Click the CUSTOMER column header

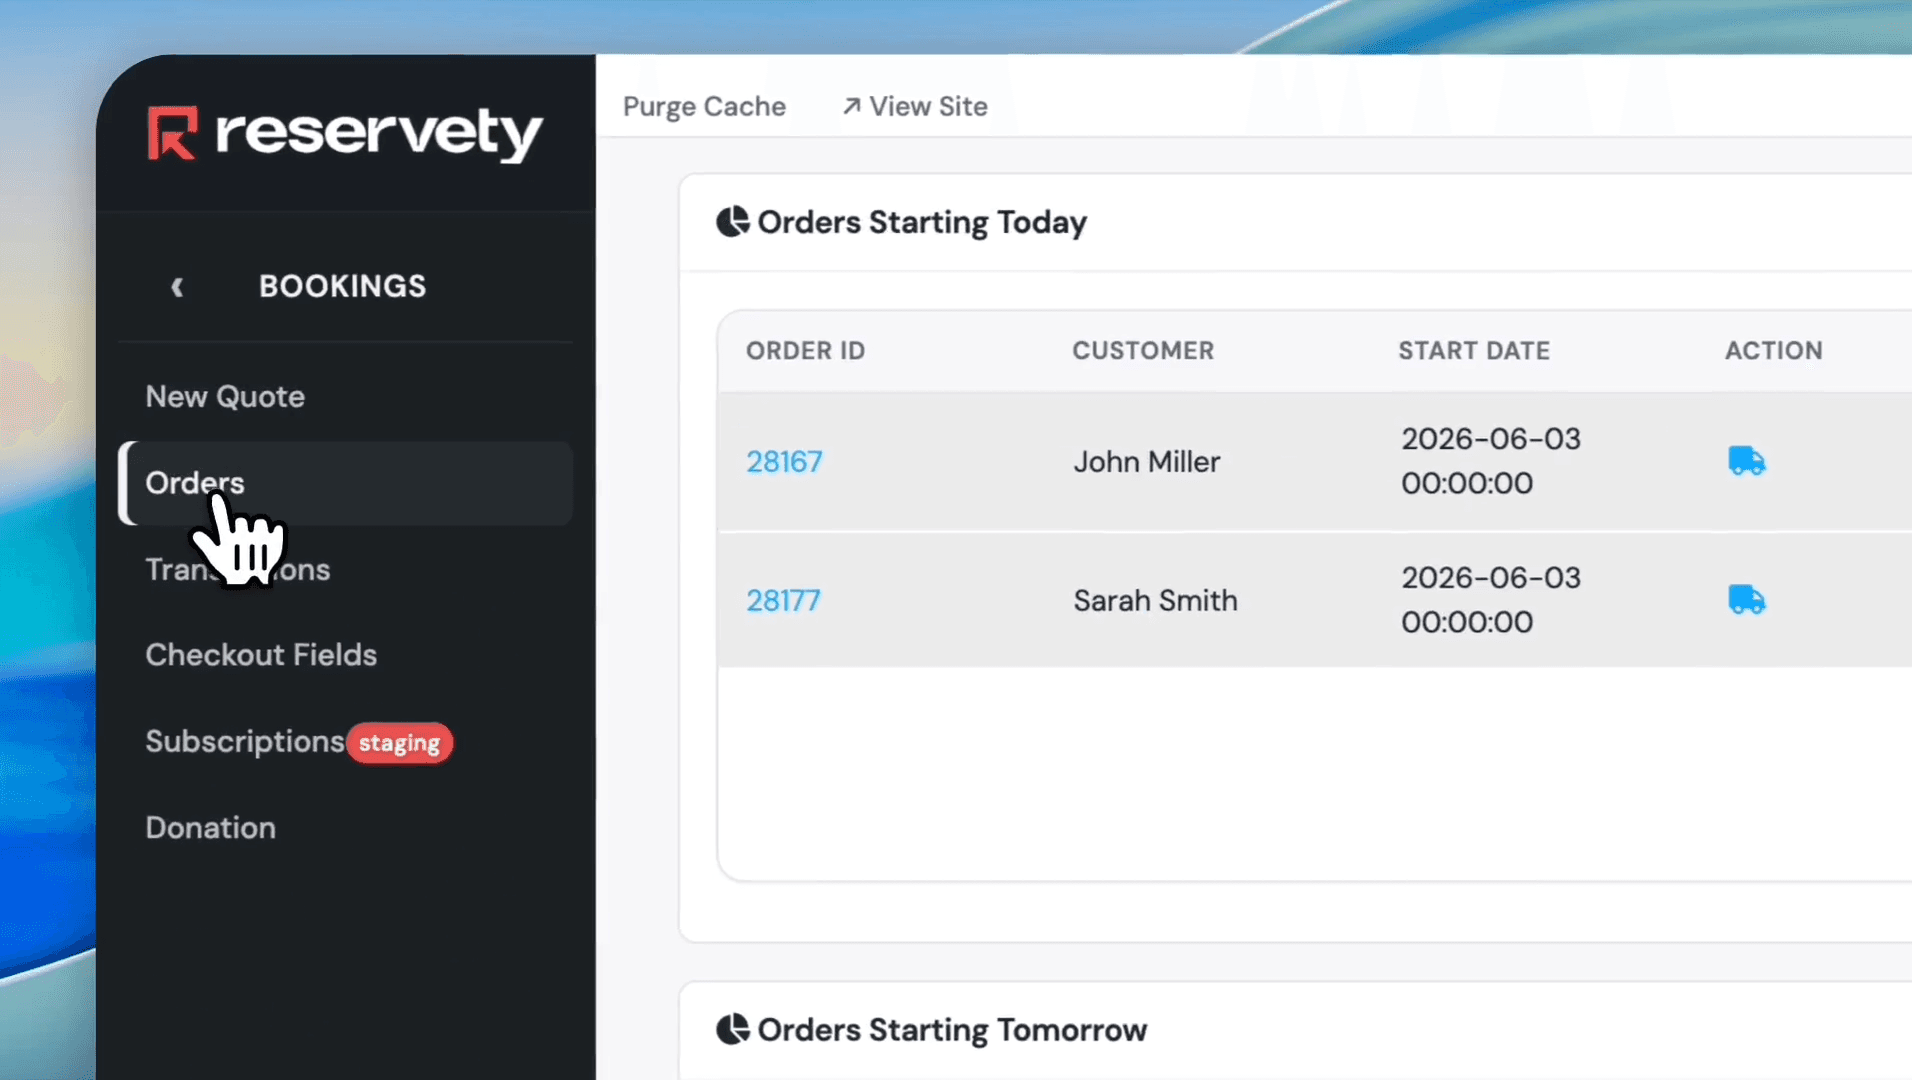pos(1143,351)
